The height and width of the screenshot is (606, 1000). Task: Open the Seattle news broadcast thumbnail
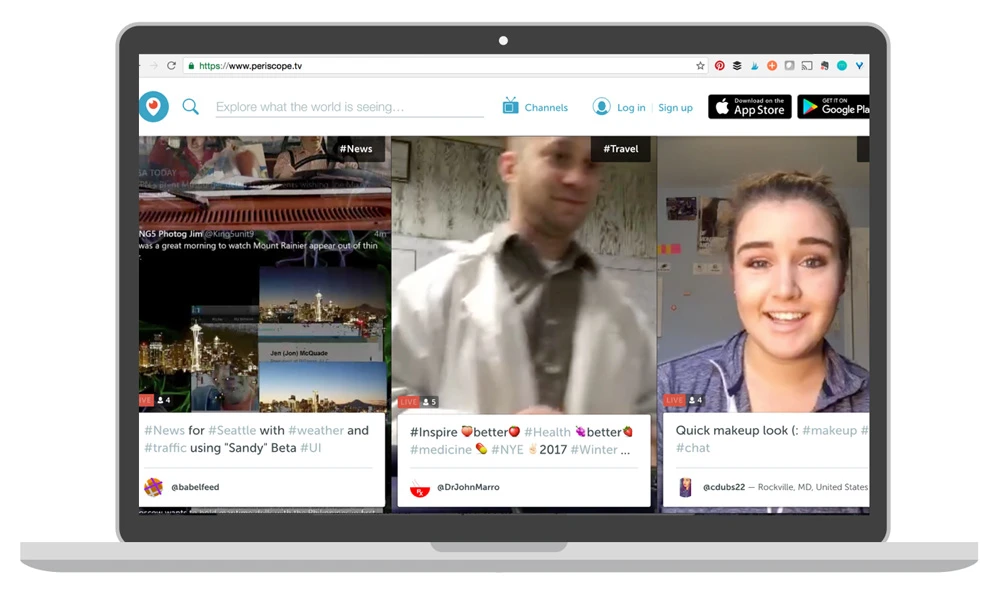(x=265, y=274)
